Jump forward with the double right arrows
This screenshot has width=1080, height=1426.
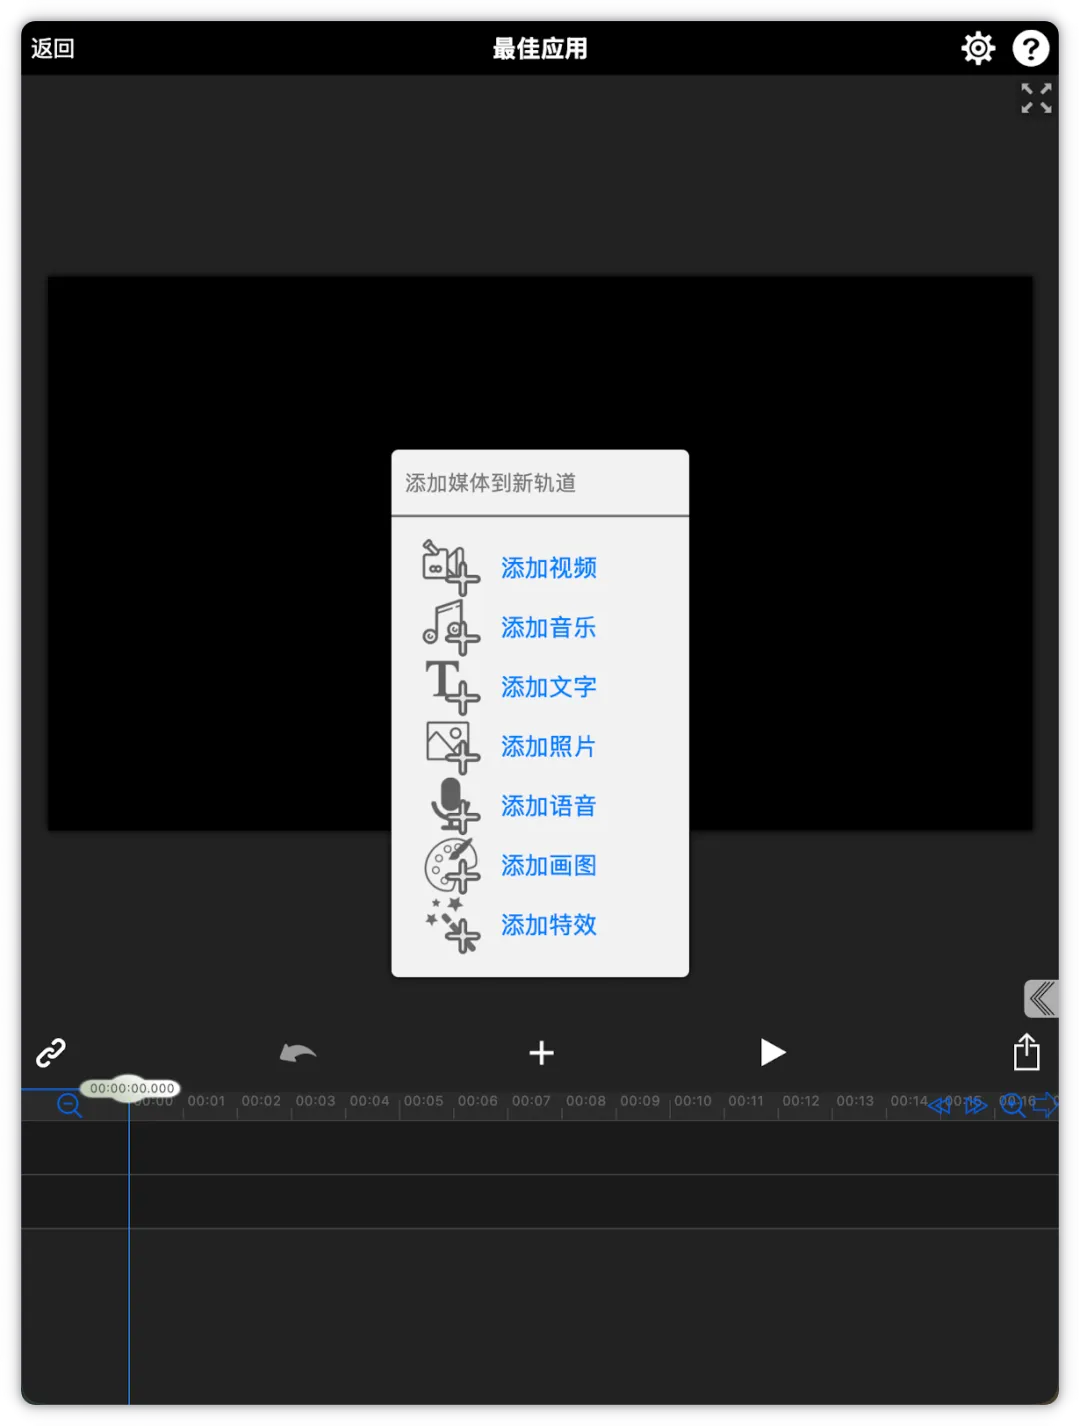pyautogui.click(x=976, y=1105)
